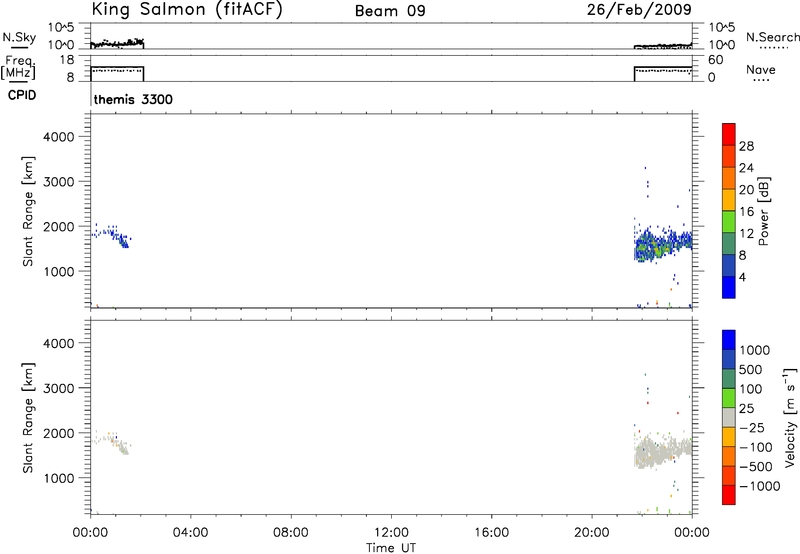Click the blue bottom of Power color bar
800x554 pixels.
tap(729, 287)
